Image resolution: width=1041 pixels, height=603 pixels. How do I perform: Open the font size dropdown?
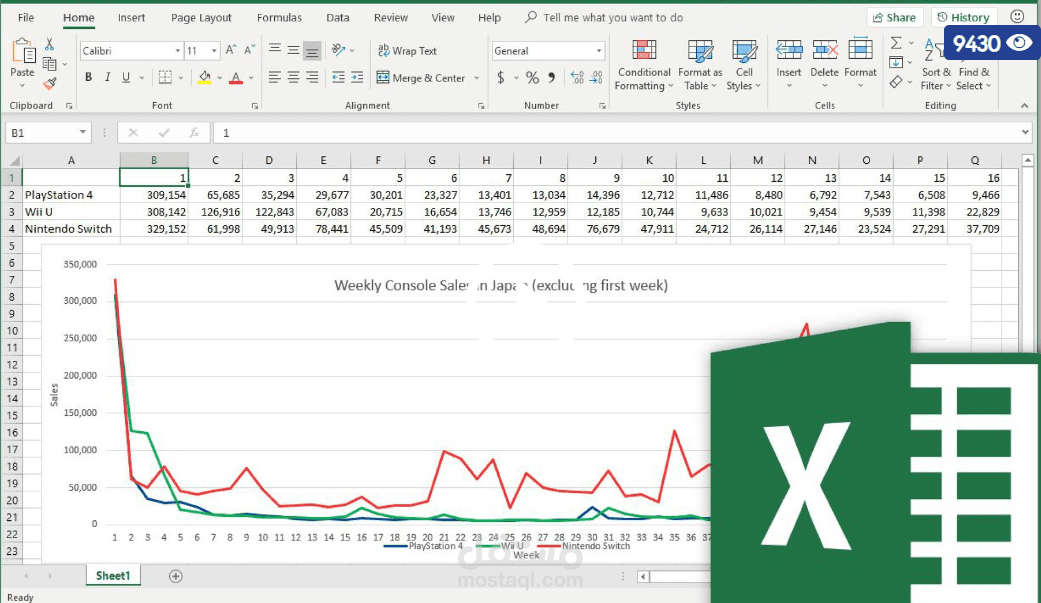pos(214,50)
